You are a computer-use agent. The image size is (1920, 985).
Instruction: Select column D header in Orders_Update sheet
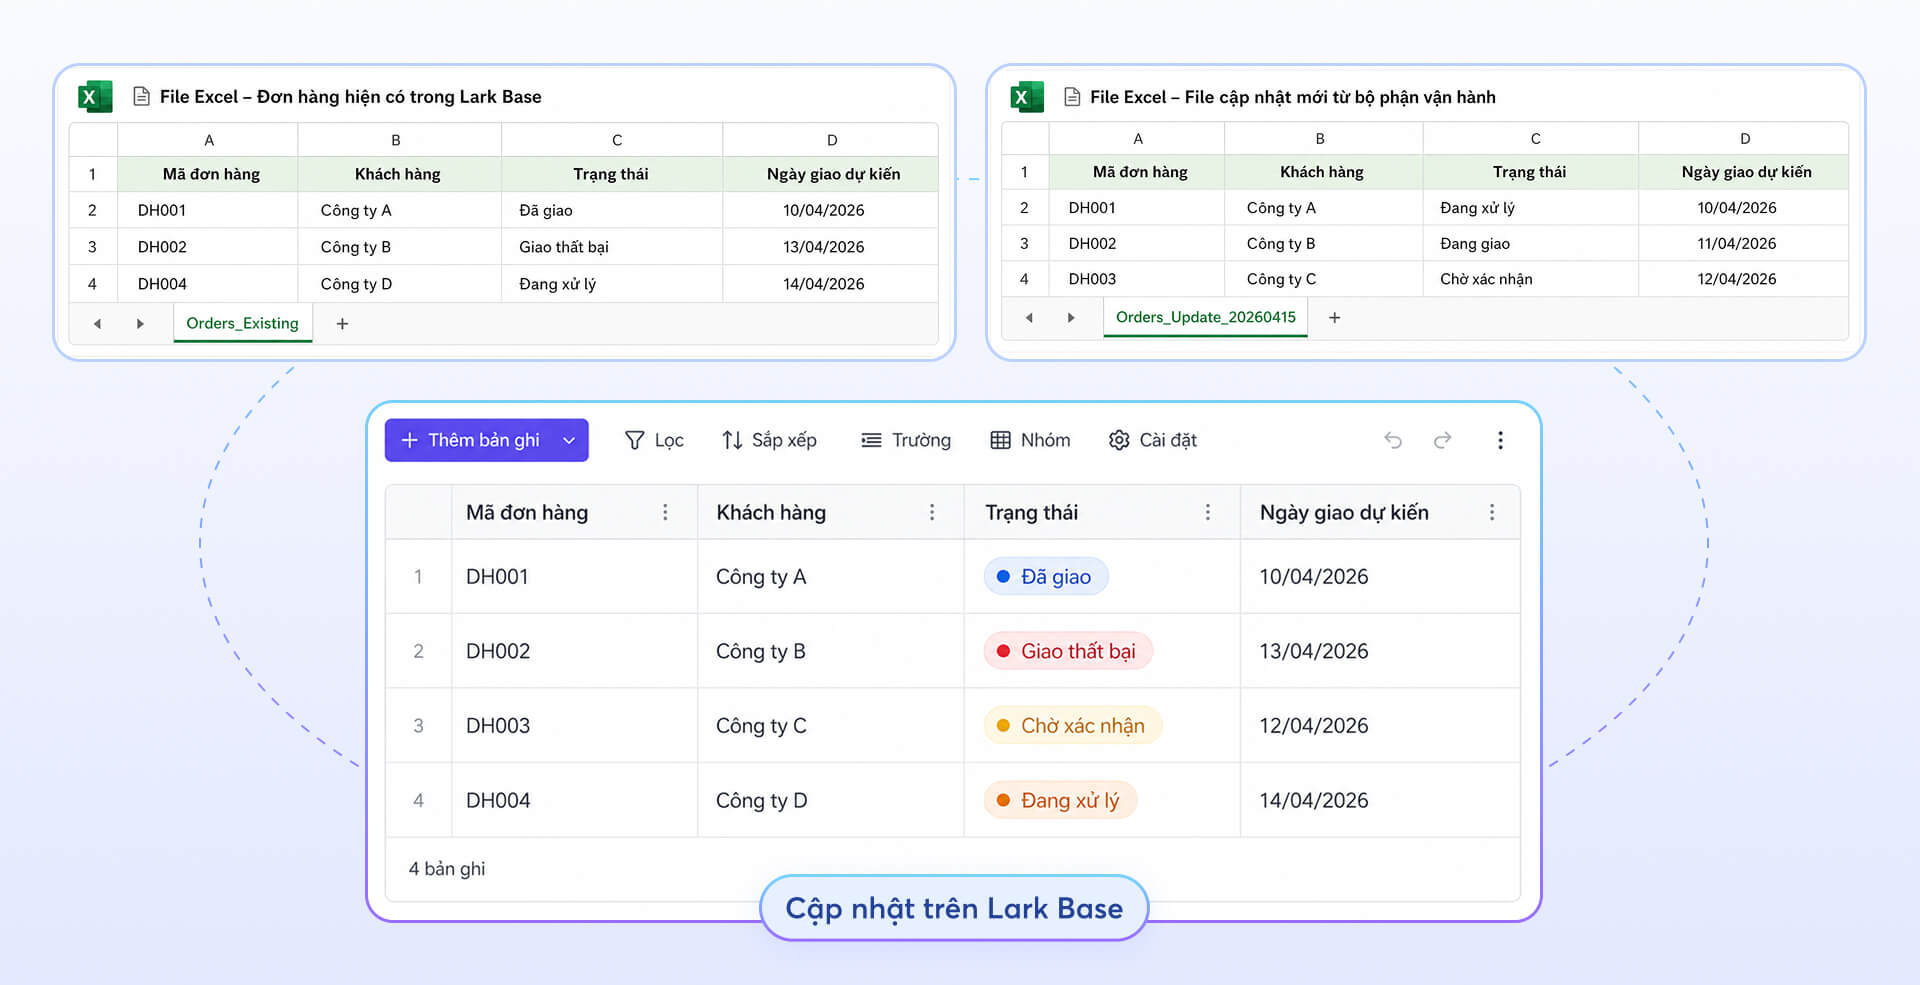point(1744,138)
